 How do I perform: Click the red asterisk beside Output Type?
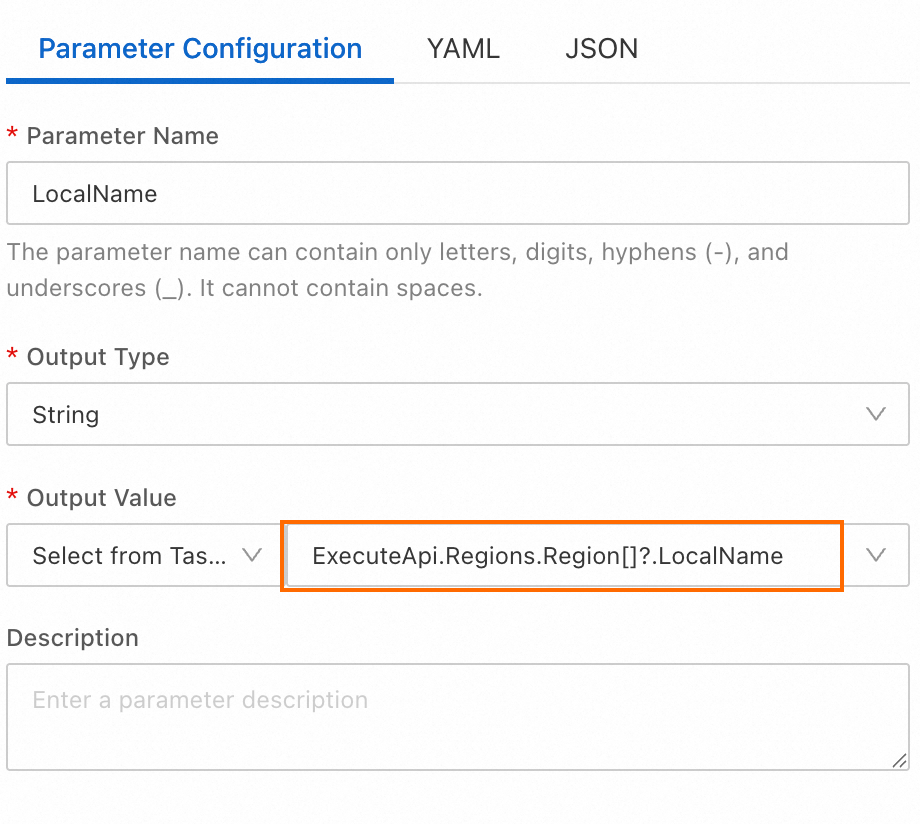pyautogui.click(x=13, y=357)
